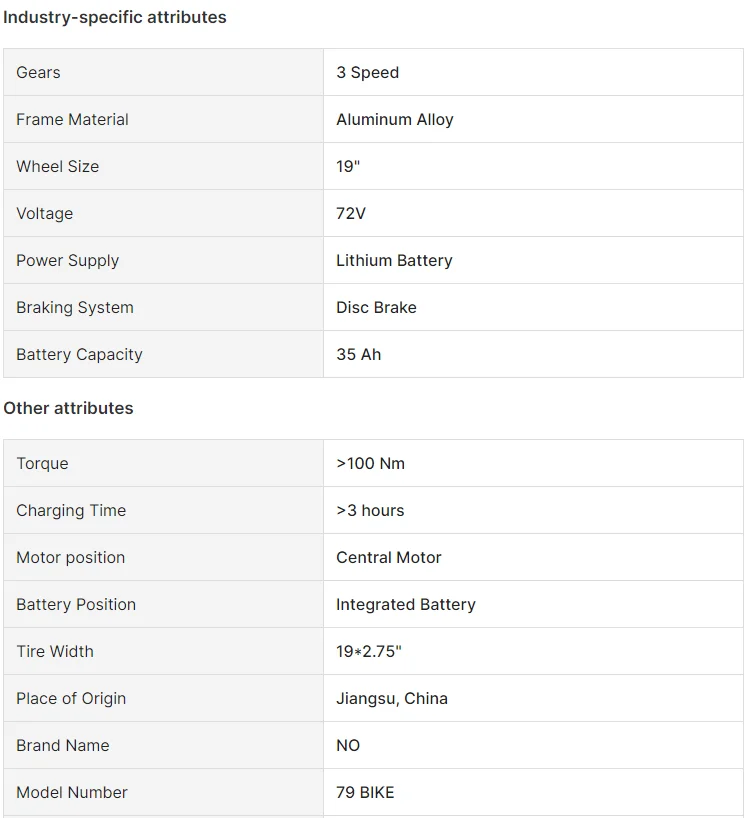Click the "35 Ah" capacity value
Image resolution: width=746 pixels, height=818 pixels.
pos(358,355)
